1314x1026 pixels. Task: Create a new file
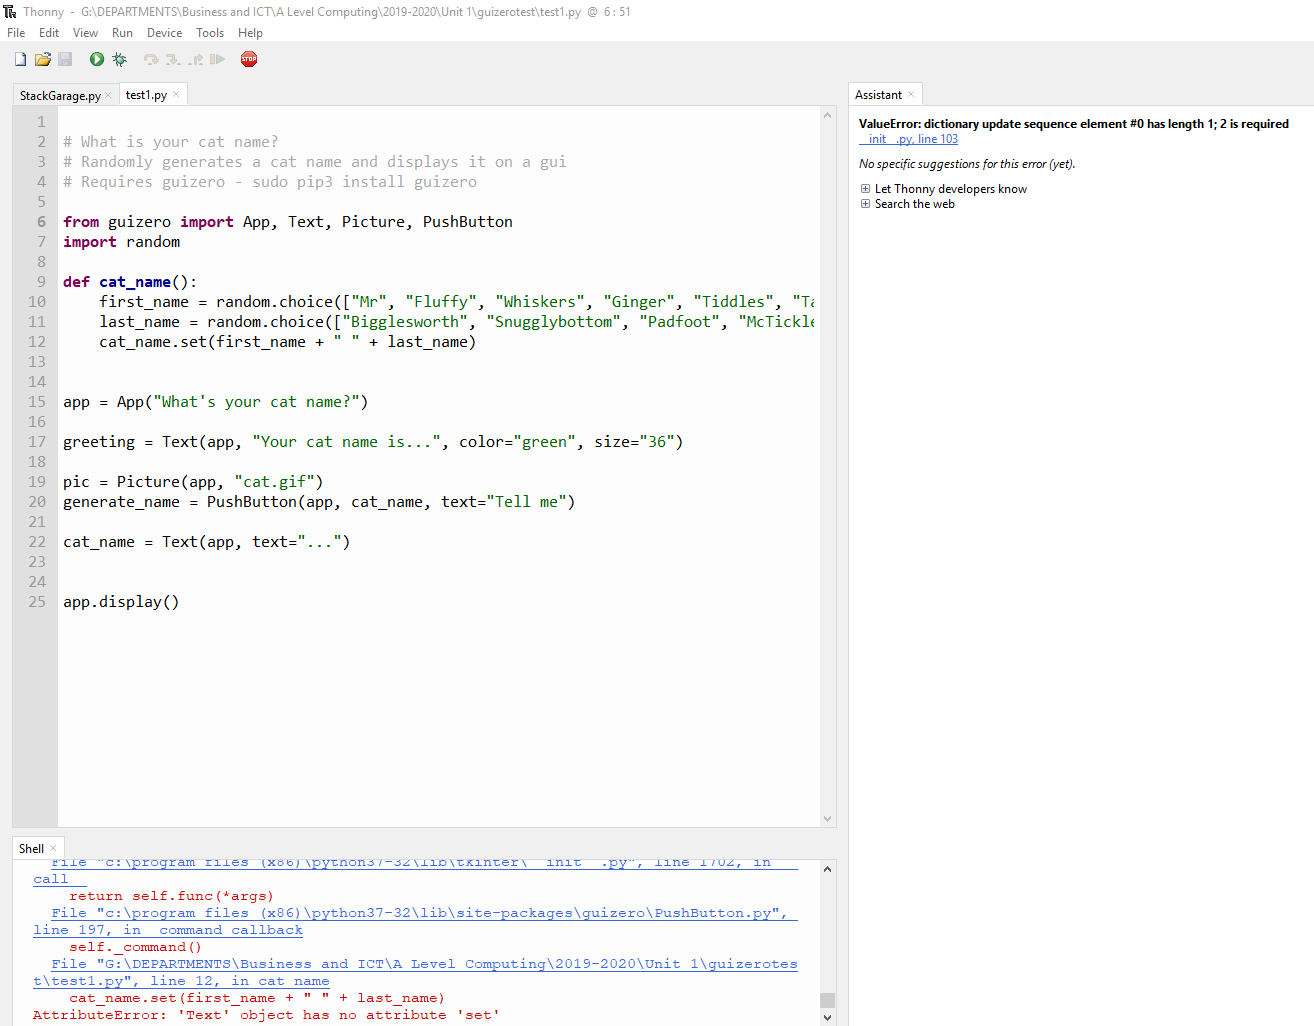click(20, 59)
